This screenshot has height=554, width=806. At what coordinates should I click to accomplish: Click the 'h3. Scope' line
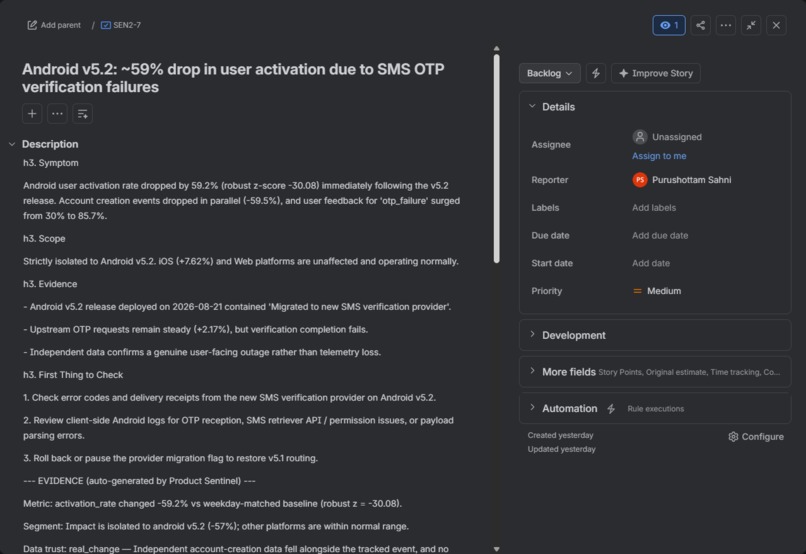[x=44, y=238]
